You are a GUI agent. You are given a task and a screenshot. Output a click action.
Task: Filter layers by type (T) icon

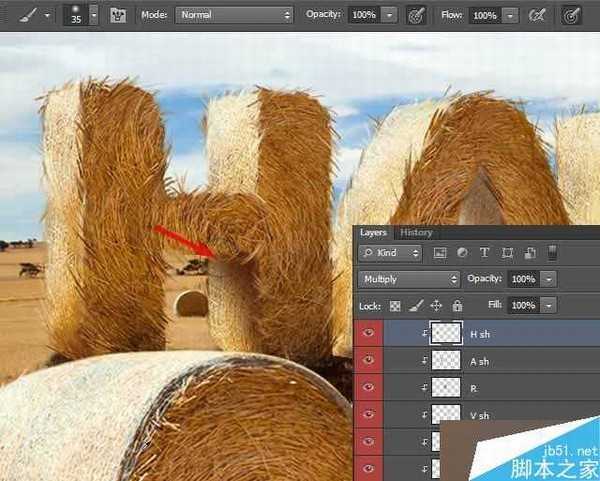tap(485, 254)
